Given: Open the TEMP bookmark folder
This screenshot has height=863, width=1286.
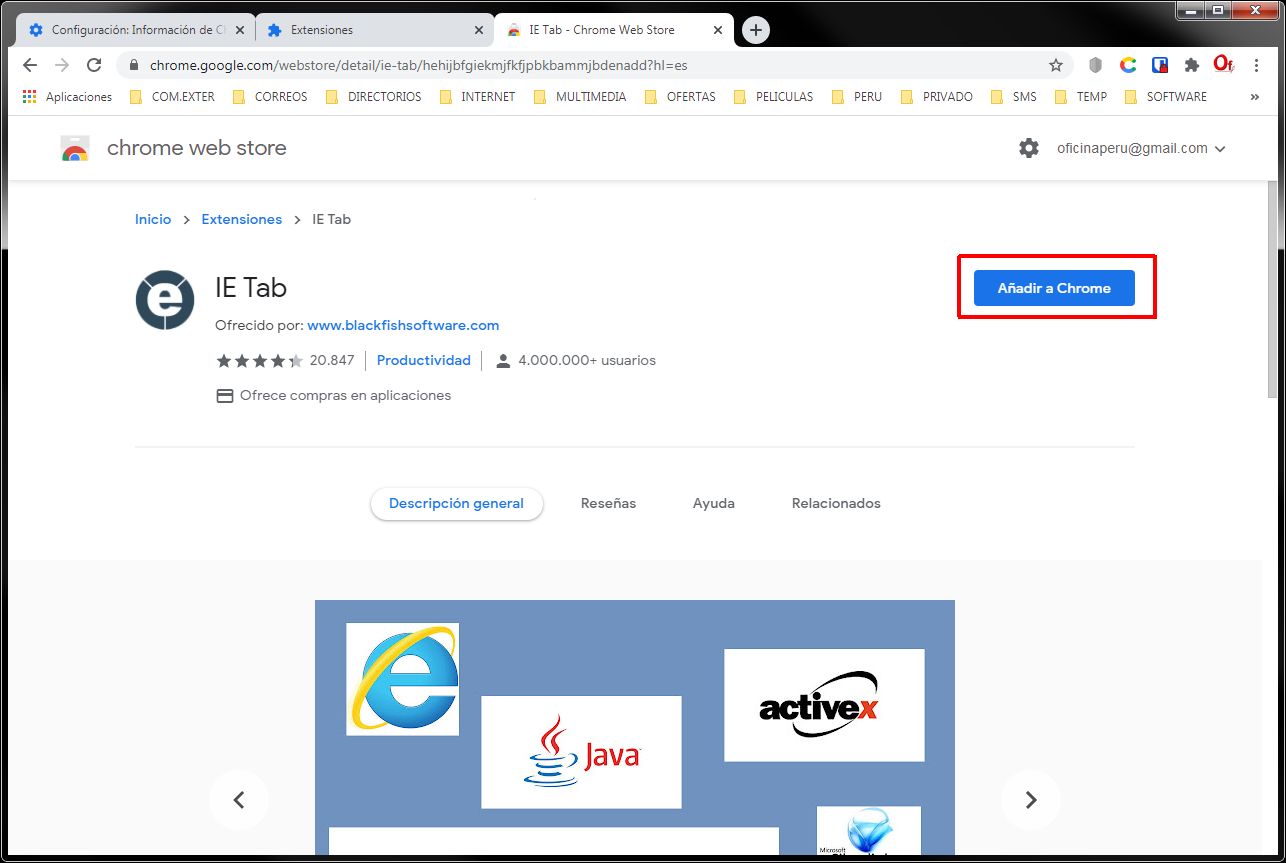Looking at the screenshot, I should (1081, 97).
